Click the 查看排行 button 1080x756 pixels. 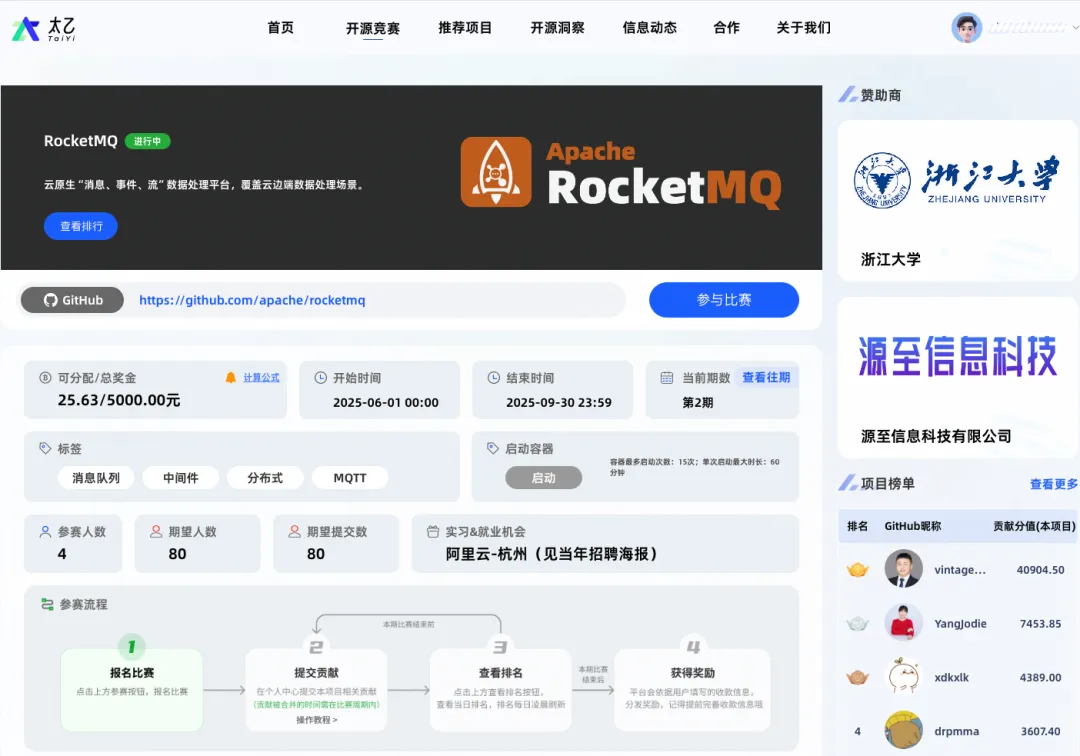click(x=81, y=226)
